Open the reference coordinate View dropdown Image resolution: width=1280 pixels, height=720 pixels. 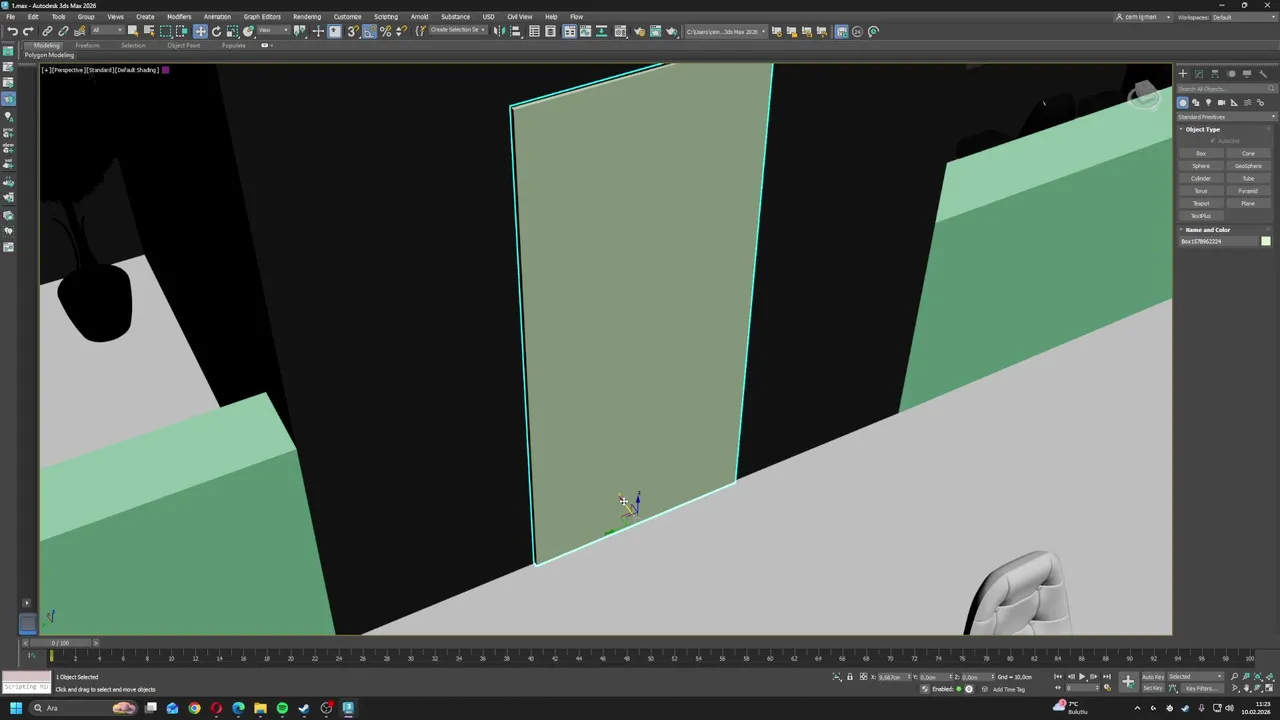click(273, 31)
